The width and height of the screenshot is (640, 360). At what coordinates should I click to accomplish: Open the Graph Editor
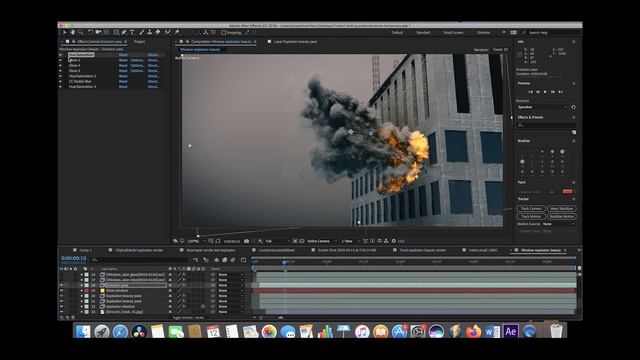coord(244,260)
